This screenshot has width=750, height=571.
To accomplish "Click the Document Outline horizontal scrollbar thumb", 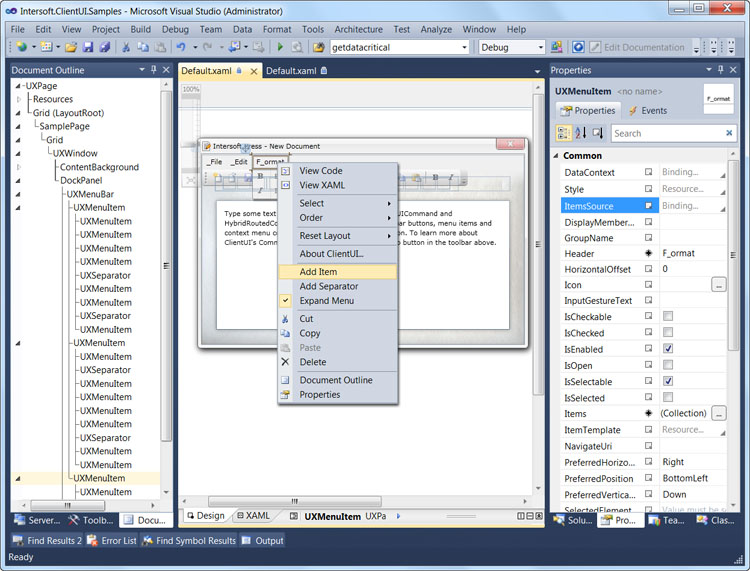I will 67,505.
